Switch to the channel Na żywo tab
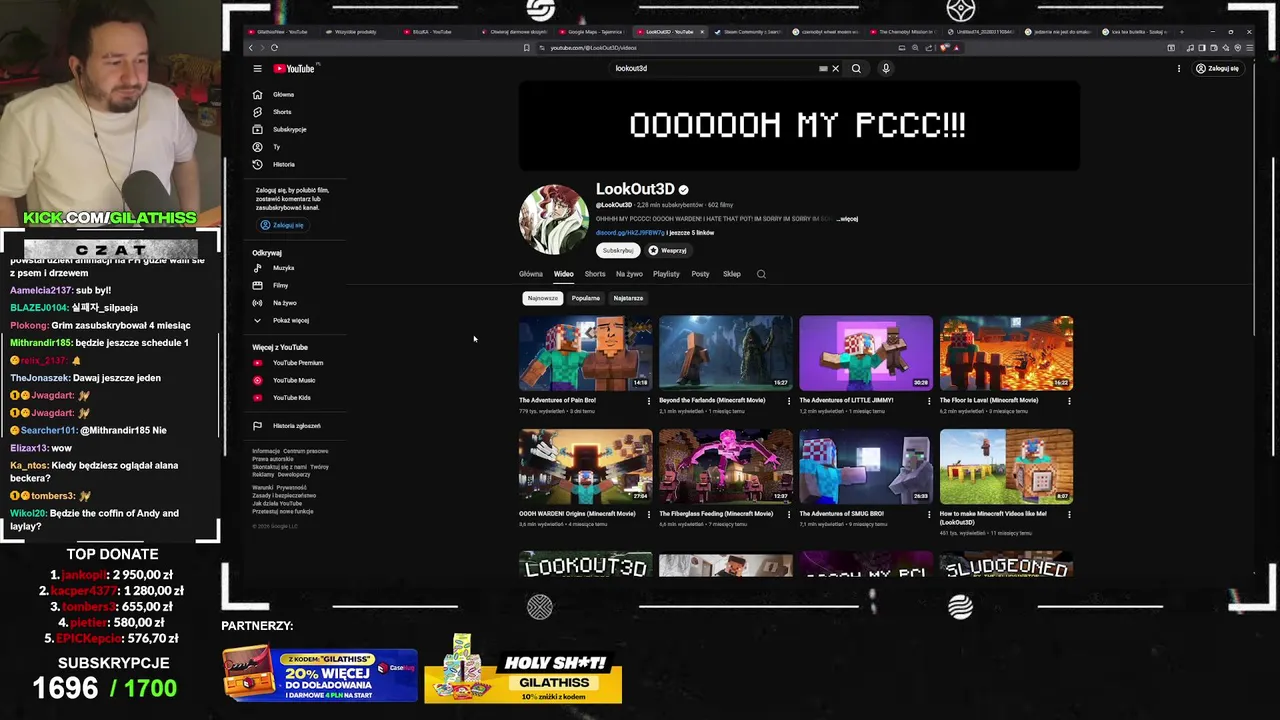 tap(629, 274)
